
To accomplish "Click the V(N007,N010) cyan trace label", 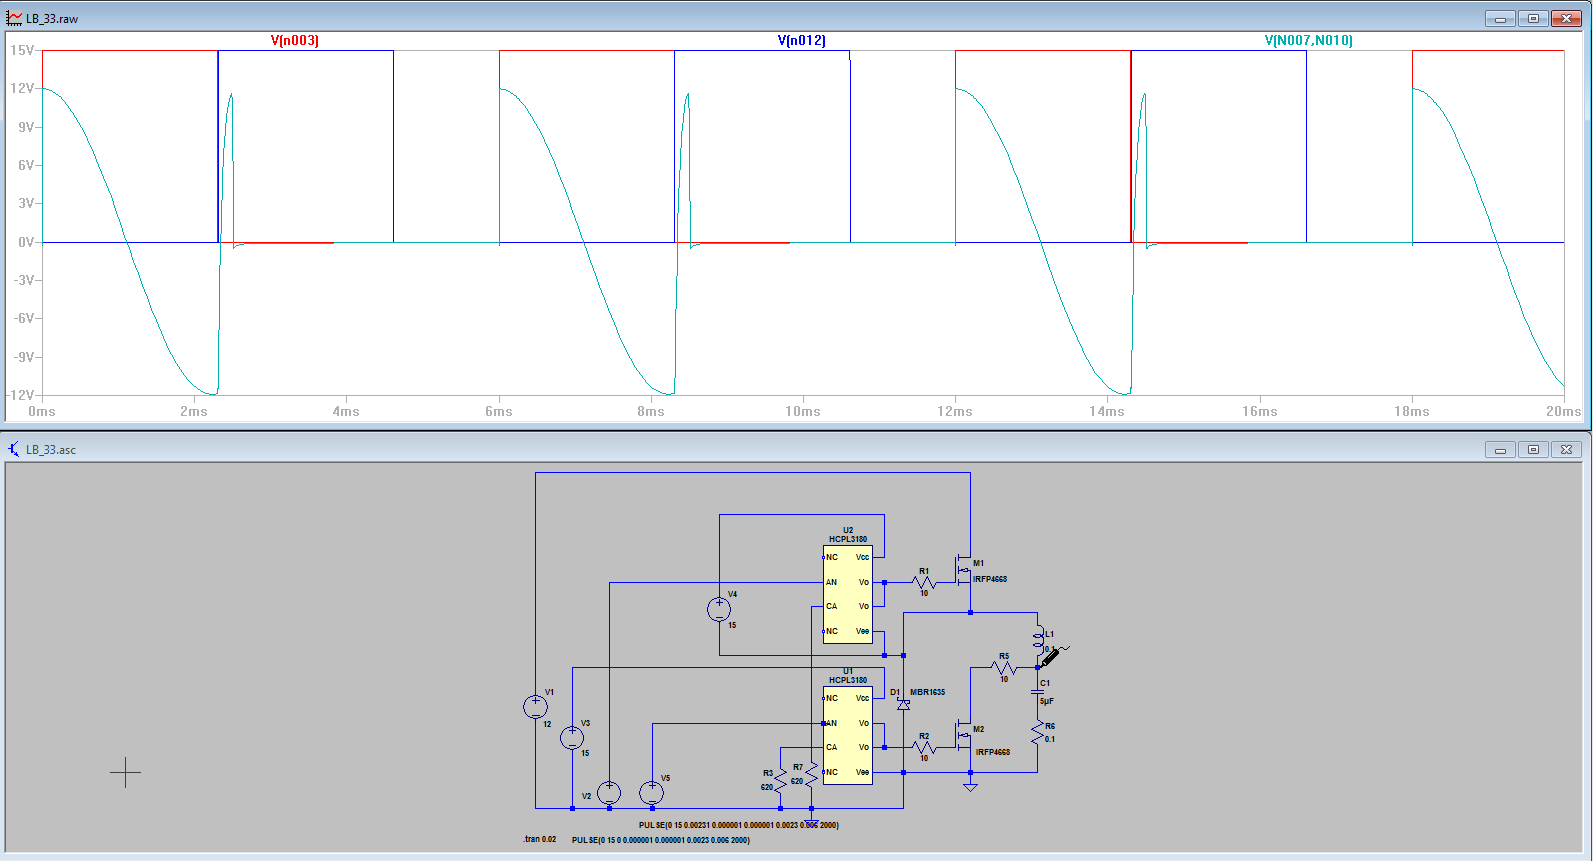I will [1308, 41].
